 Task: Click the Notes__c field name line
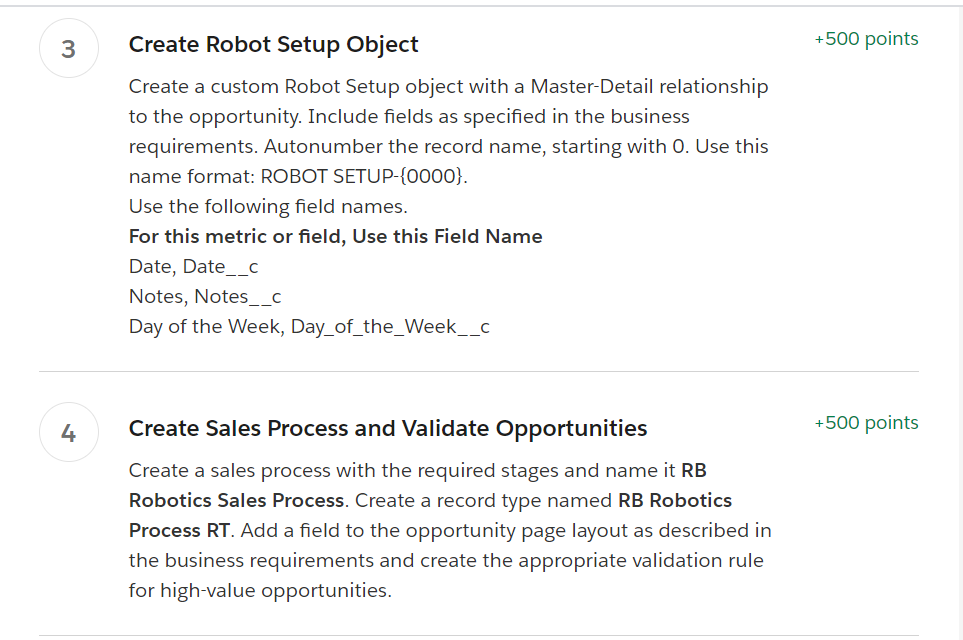tap(205, 297)
